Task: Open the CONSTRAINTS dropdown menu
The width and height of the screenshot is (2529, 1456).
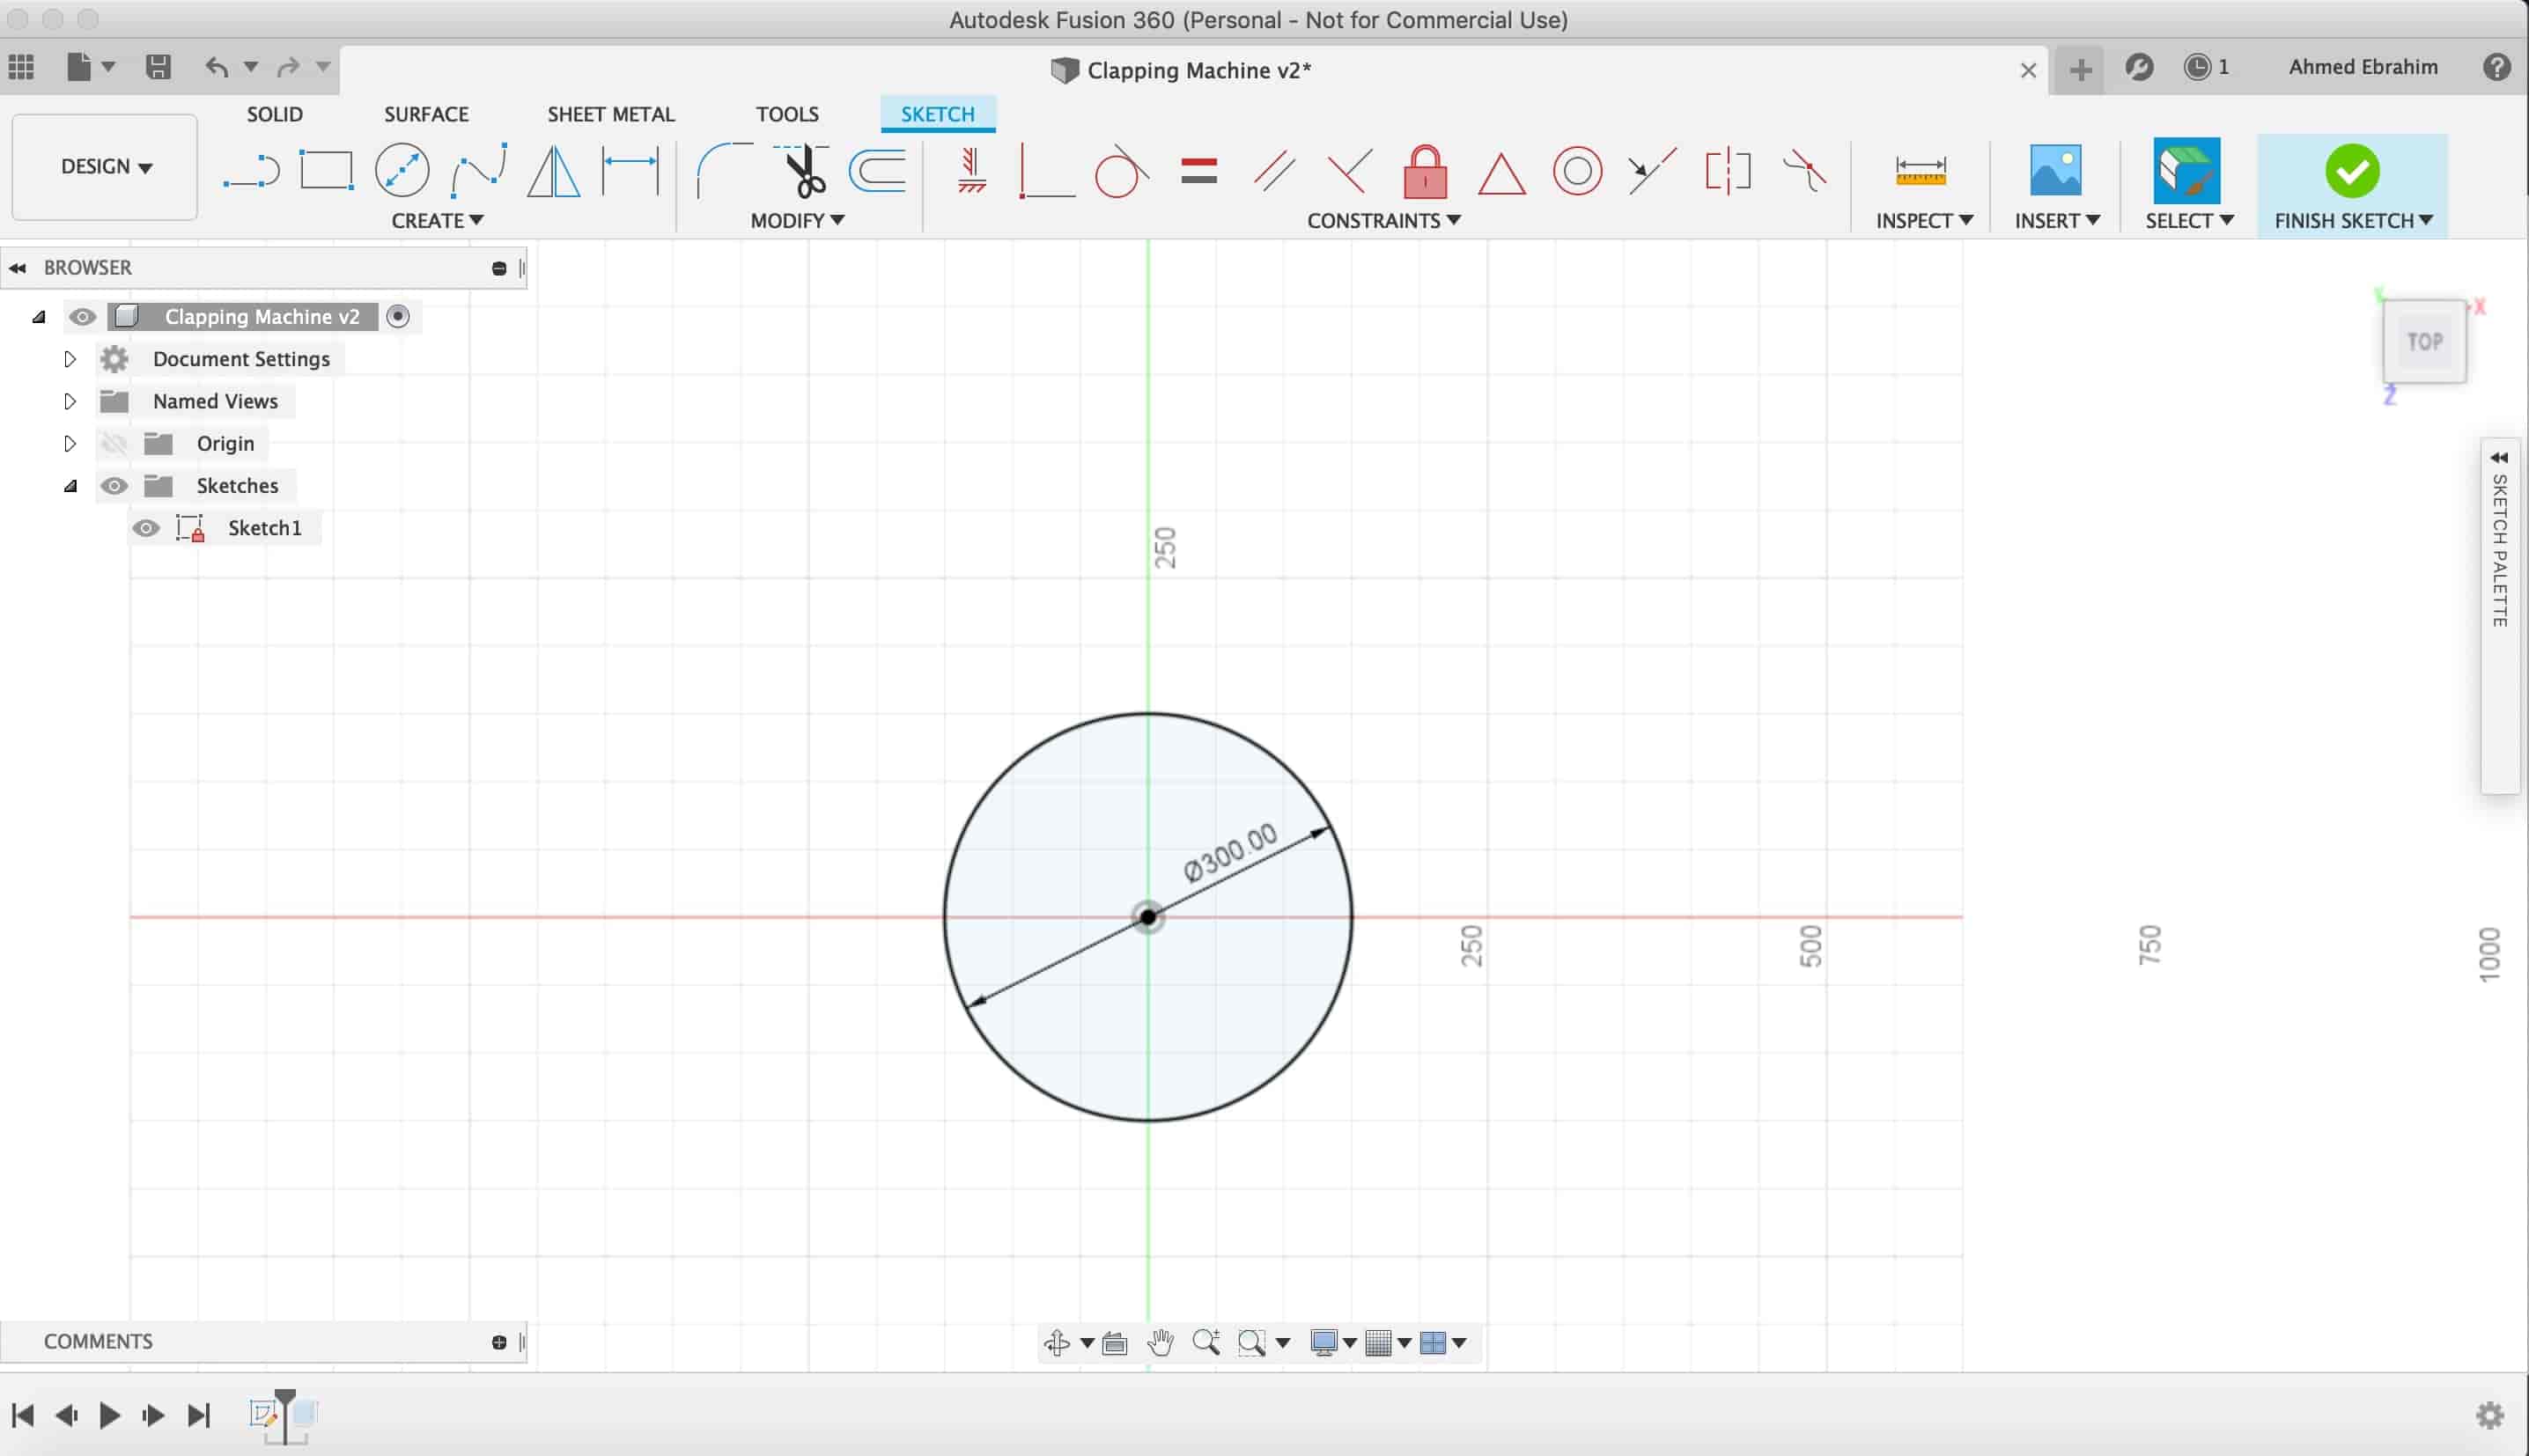Action: pos(1384,220)
